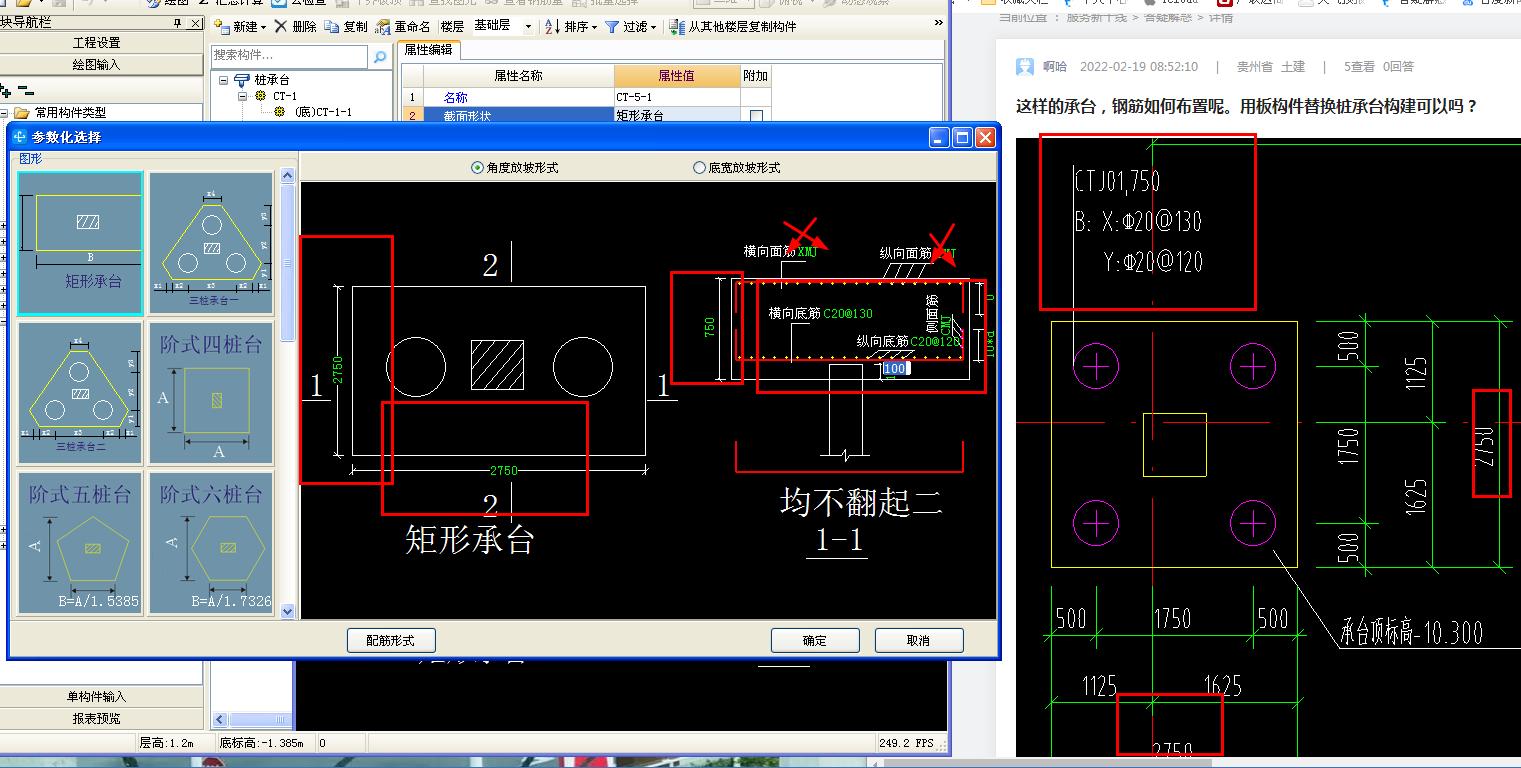Screen dimensions: 1521x768
Task: Click the 名称 value cell CT-5-1
Action: (677, 97)
